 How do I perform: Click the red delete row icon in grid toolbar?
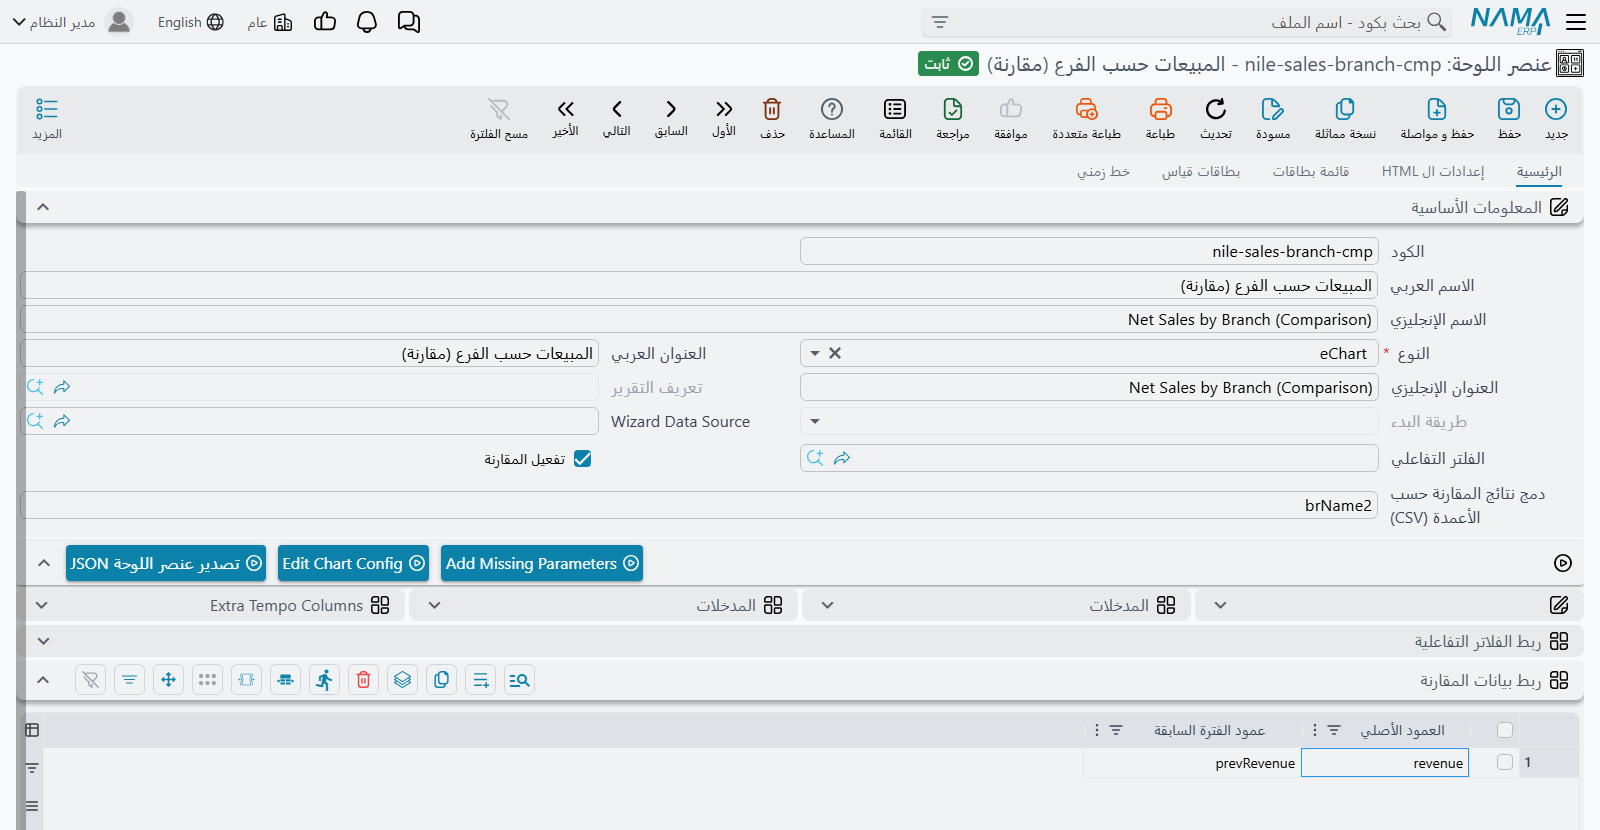point(364,680)
